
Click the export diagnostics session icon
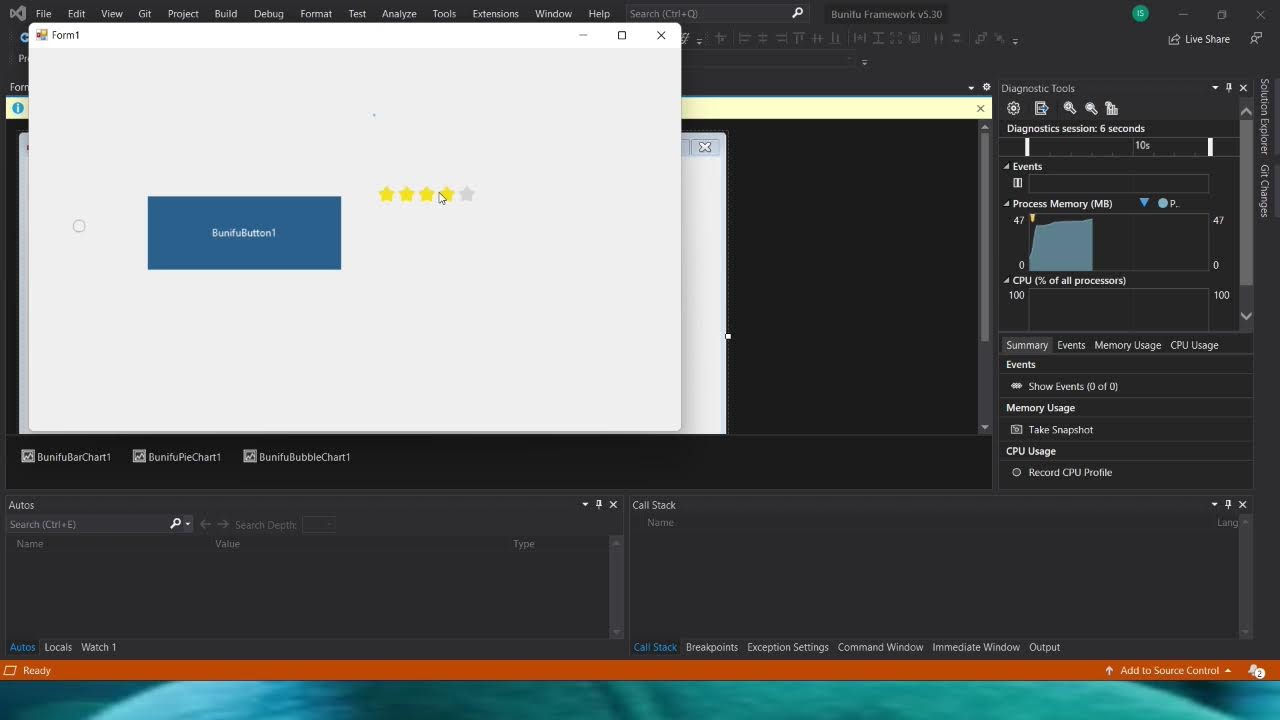(x=1041, y=108)
